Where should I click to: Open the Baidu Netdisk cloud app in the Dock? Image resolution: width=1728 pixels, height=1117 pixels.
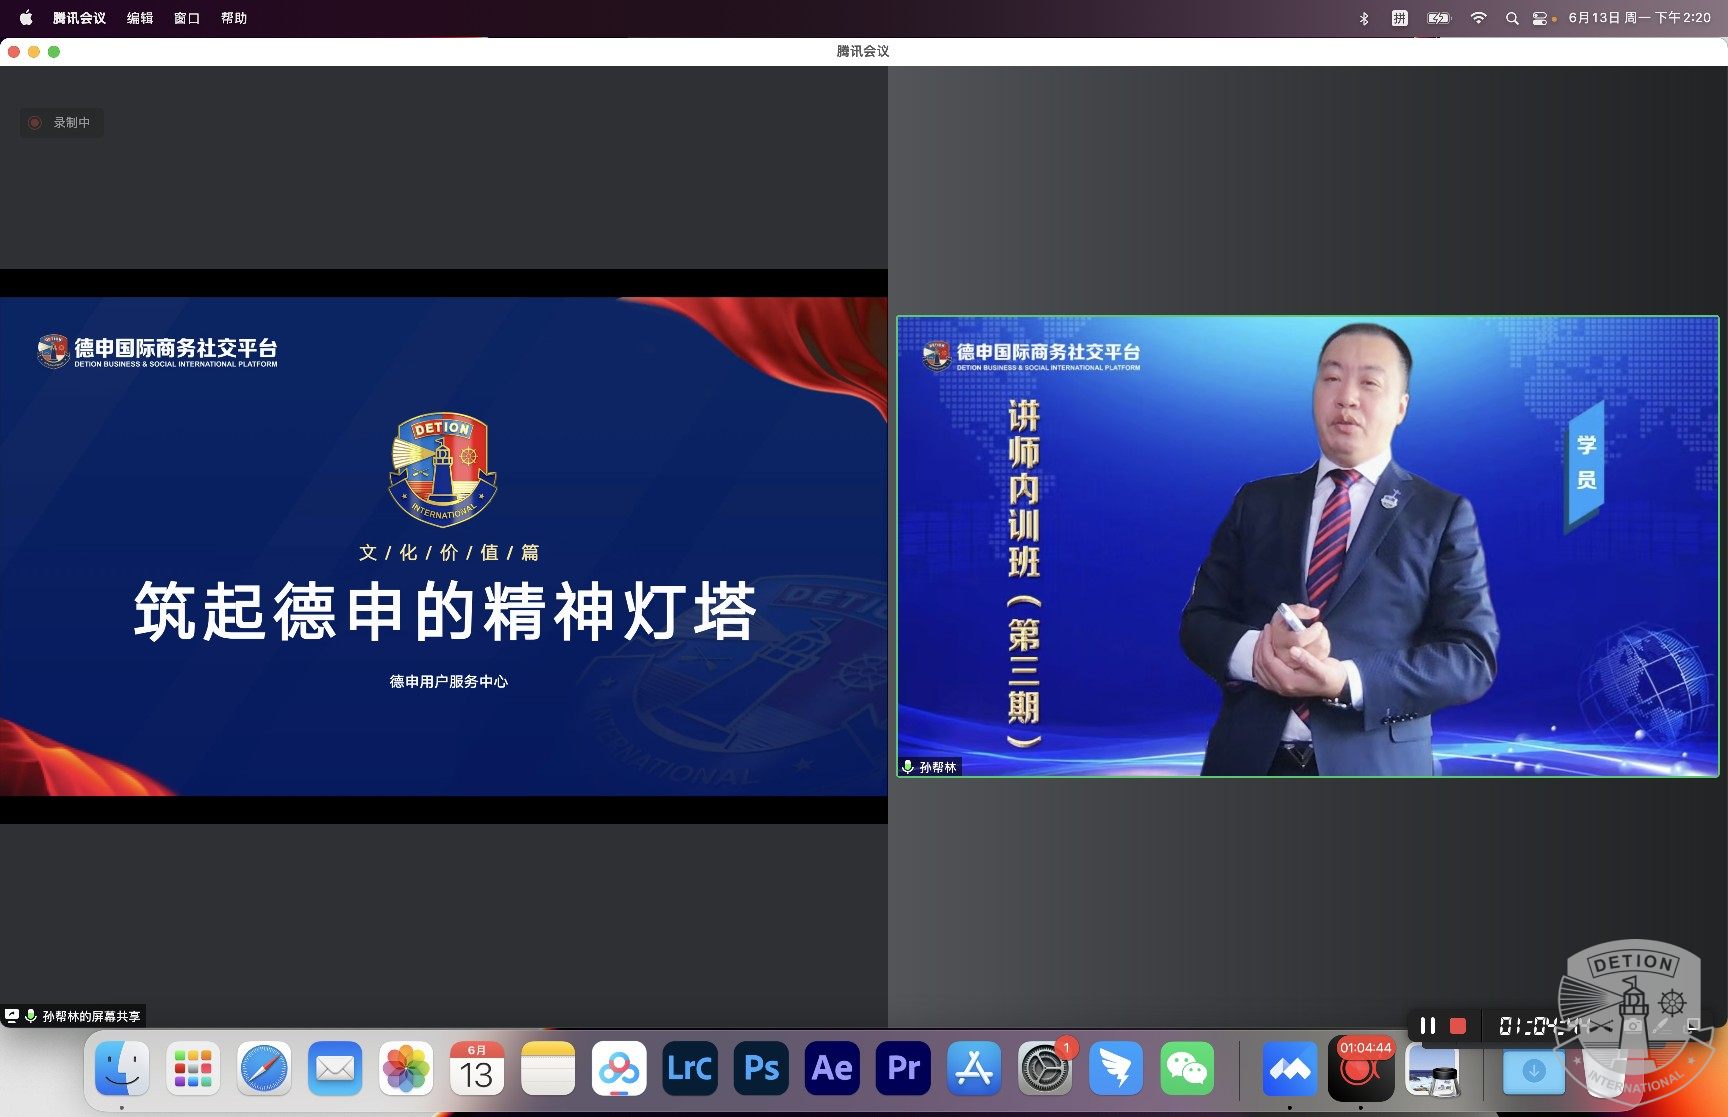(x=619, y=1069)
